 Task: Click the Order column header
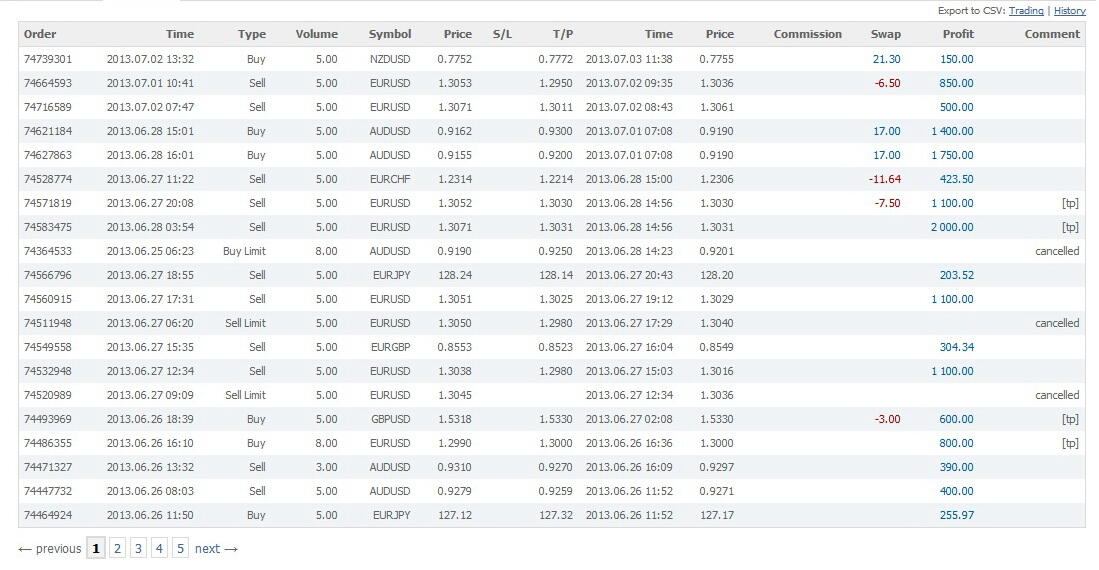pos(40,34)
